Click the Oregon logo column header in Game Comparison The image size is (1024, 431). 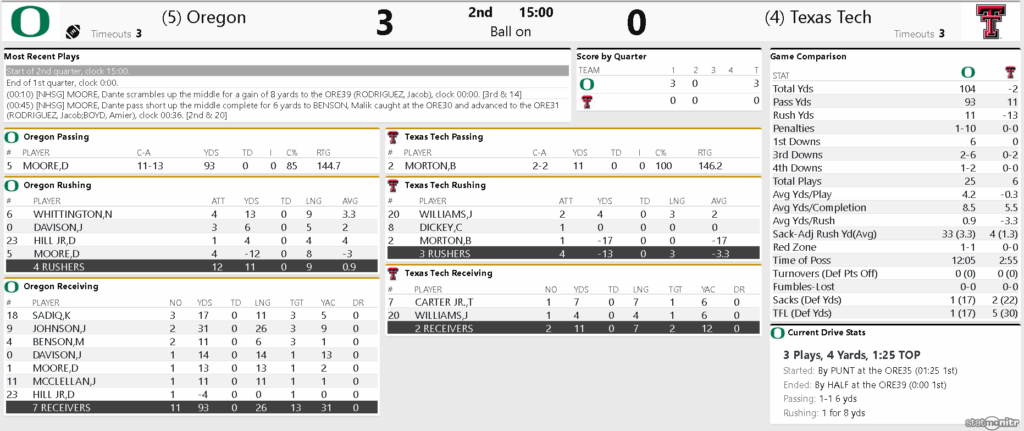pyautogui.click(x=967, y=73)
